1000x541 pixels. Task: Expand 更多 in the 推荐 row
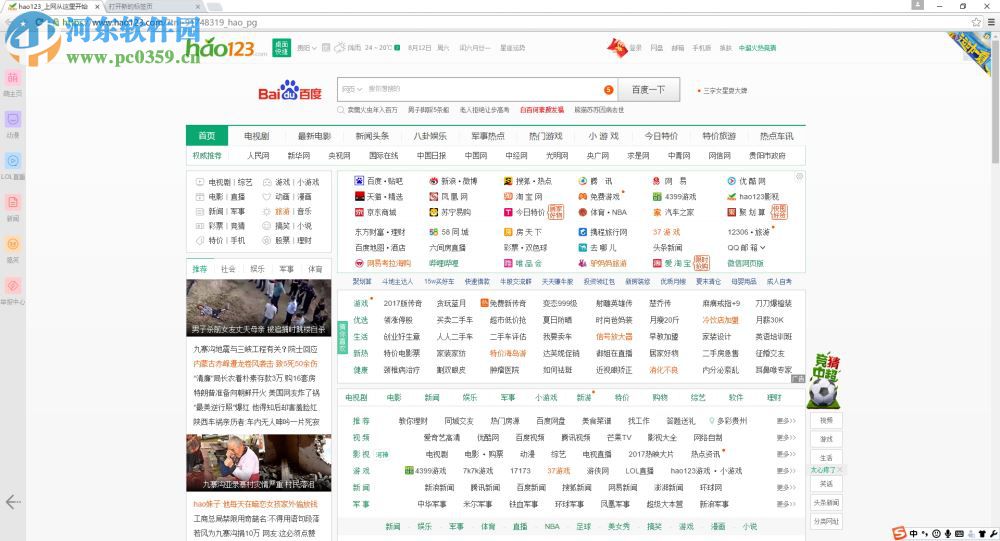pos(786,421)
